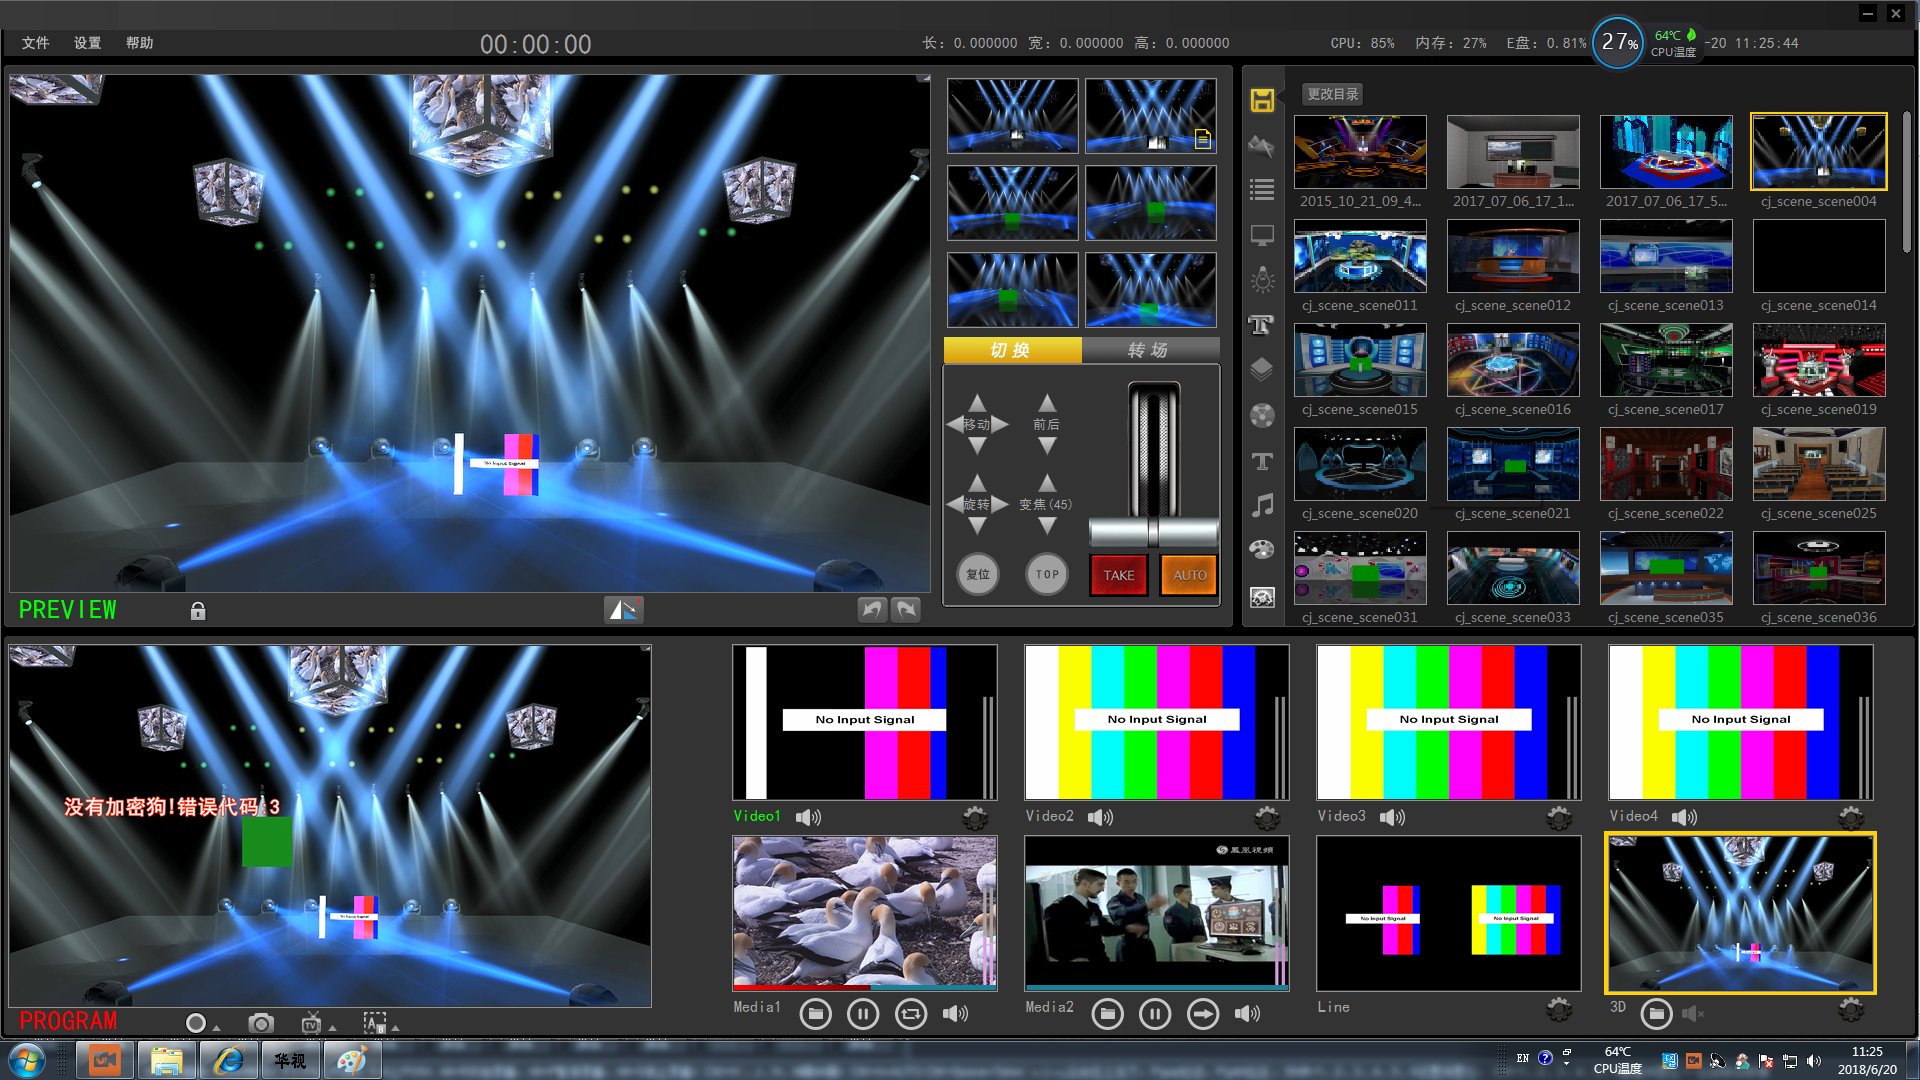Screen dimensions: 1920x1080
Task: Switch to the 转场 tab
Action: pos(1149,350)
